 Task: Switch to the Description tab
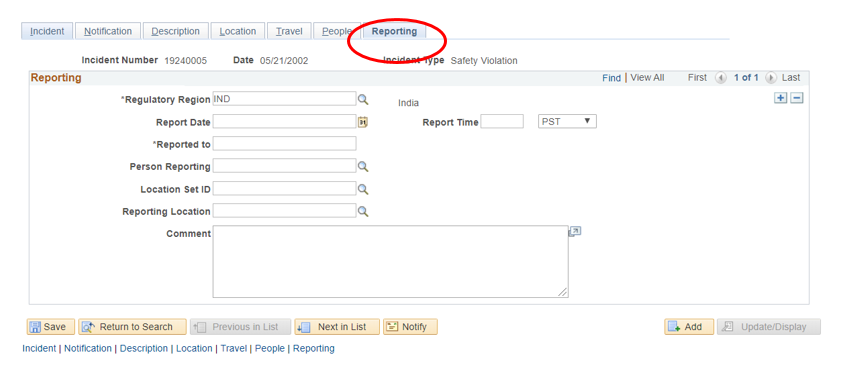click(175, 31)
